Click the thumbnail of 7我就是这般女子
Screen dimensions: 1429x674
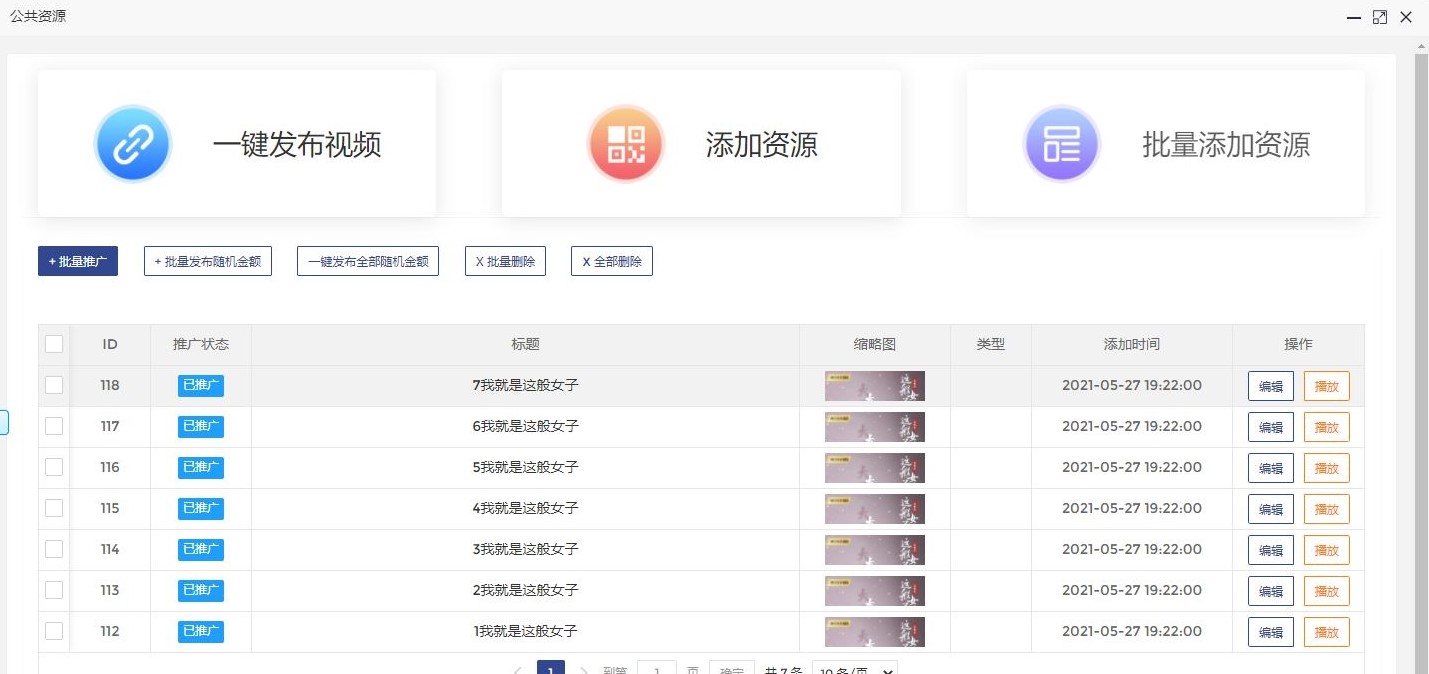875,385
